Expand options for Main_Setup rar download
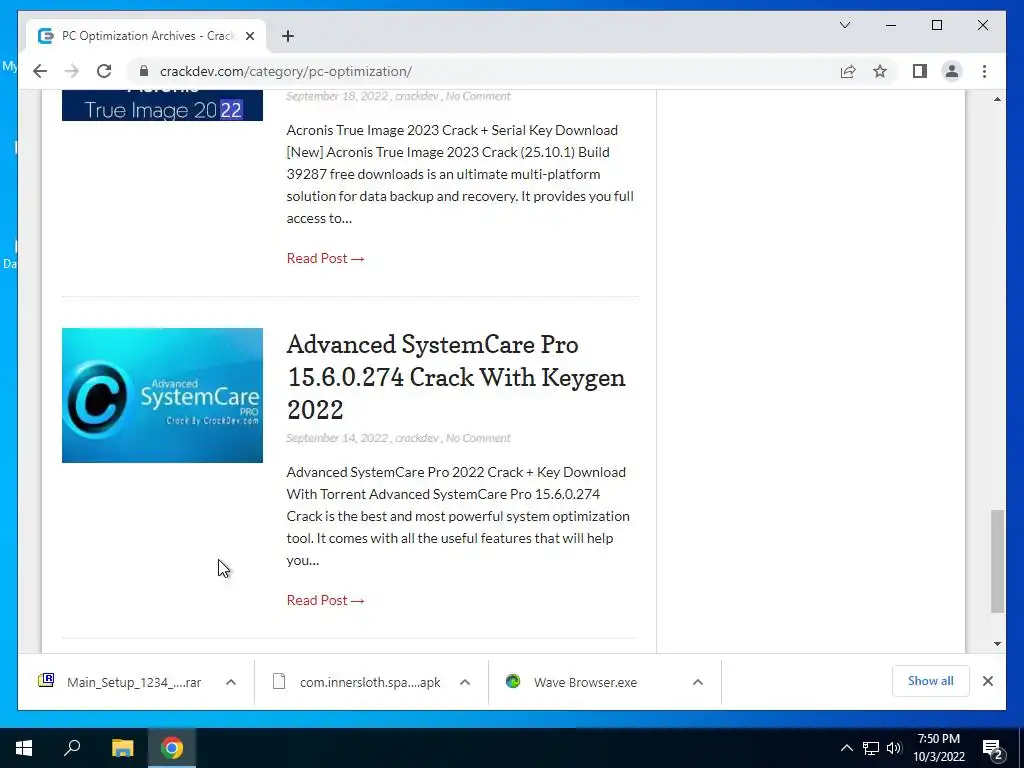 (231, 682)
